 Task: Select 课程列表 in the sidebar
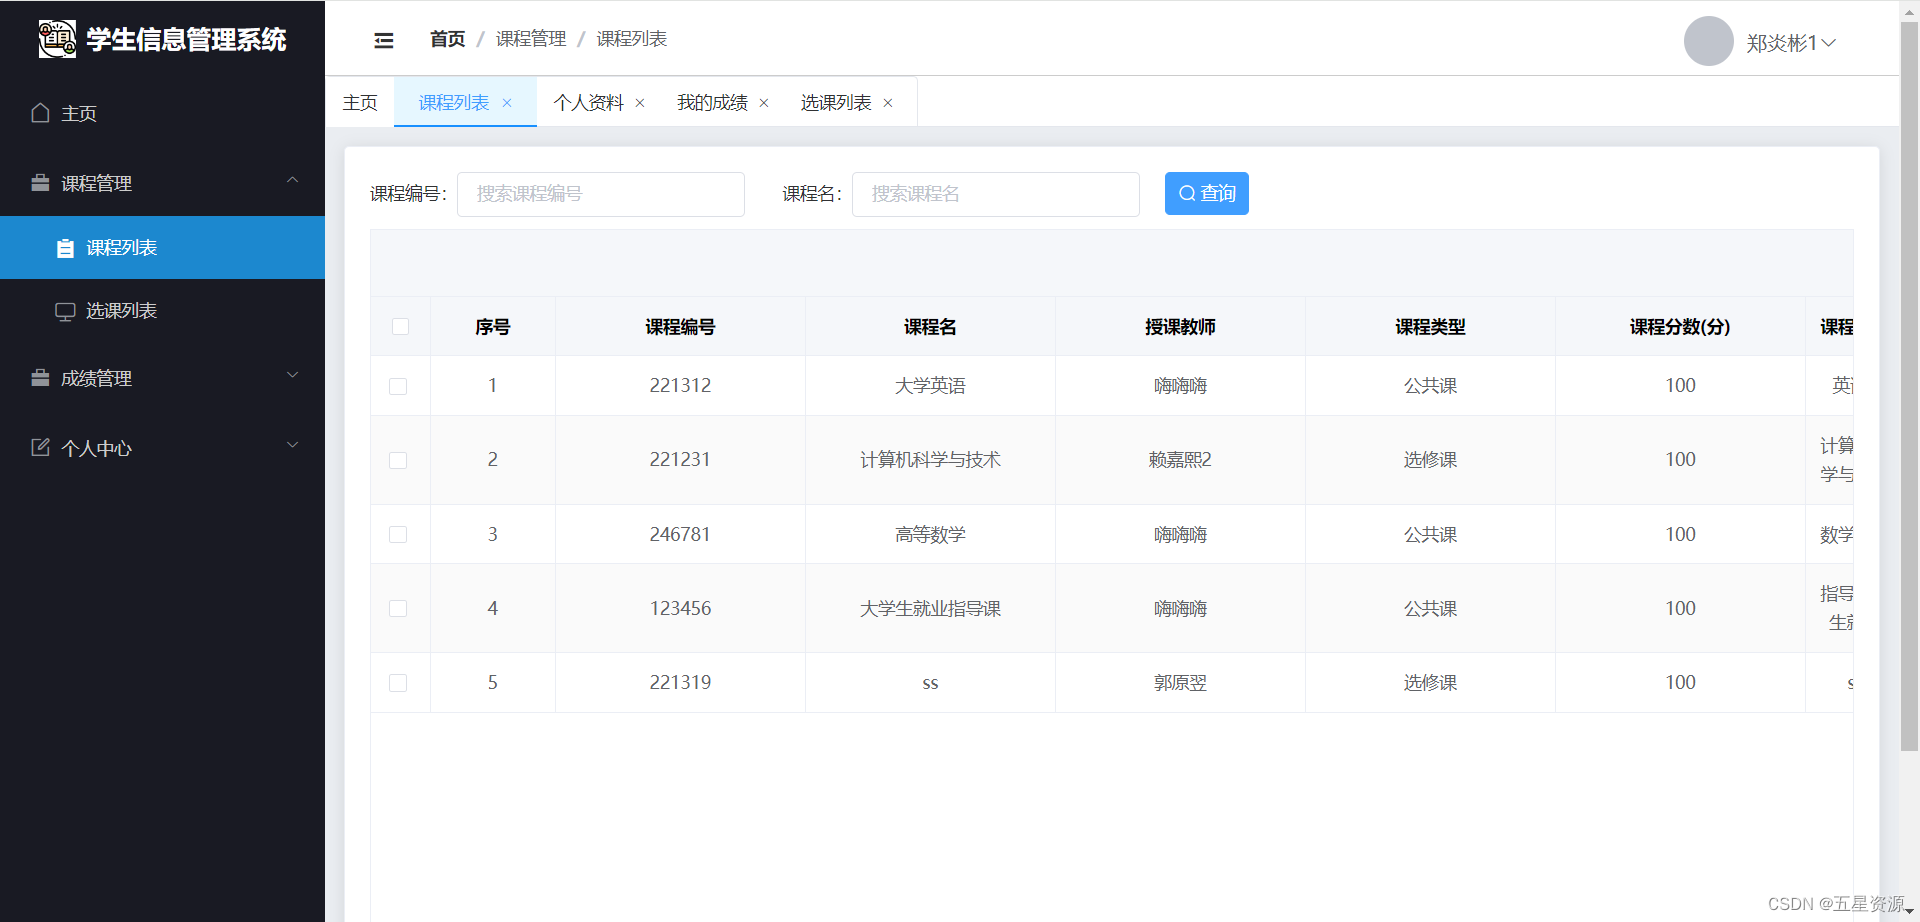point(162,248)
